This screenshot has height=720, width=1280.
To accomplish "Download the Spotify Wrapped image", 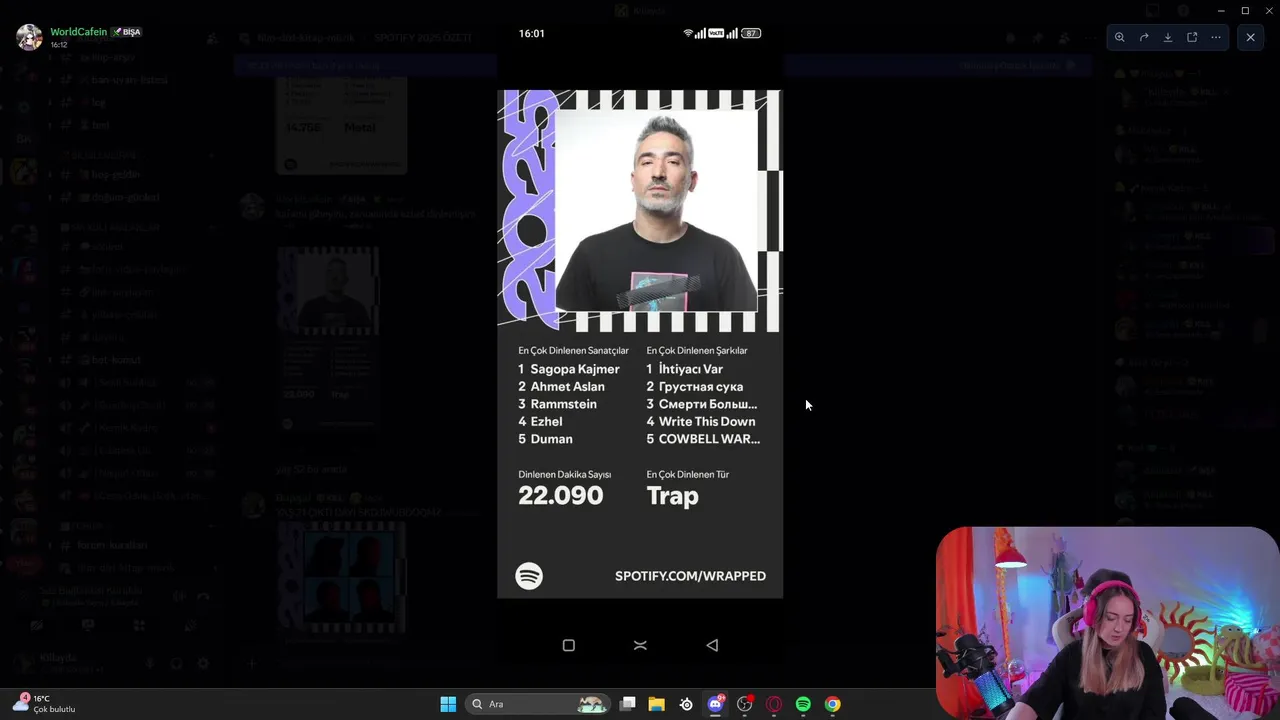I will [1168, 37].
